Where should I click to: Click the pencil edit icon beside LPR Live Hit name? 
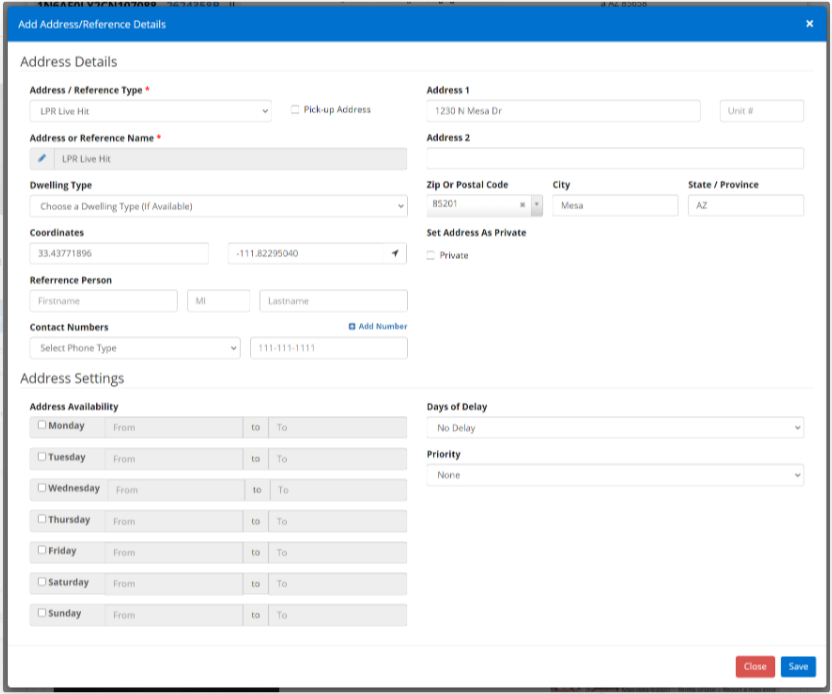[42, 158]
